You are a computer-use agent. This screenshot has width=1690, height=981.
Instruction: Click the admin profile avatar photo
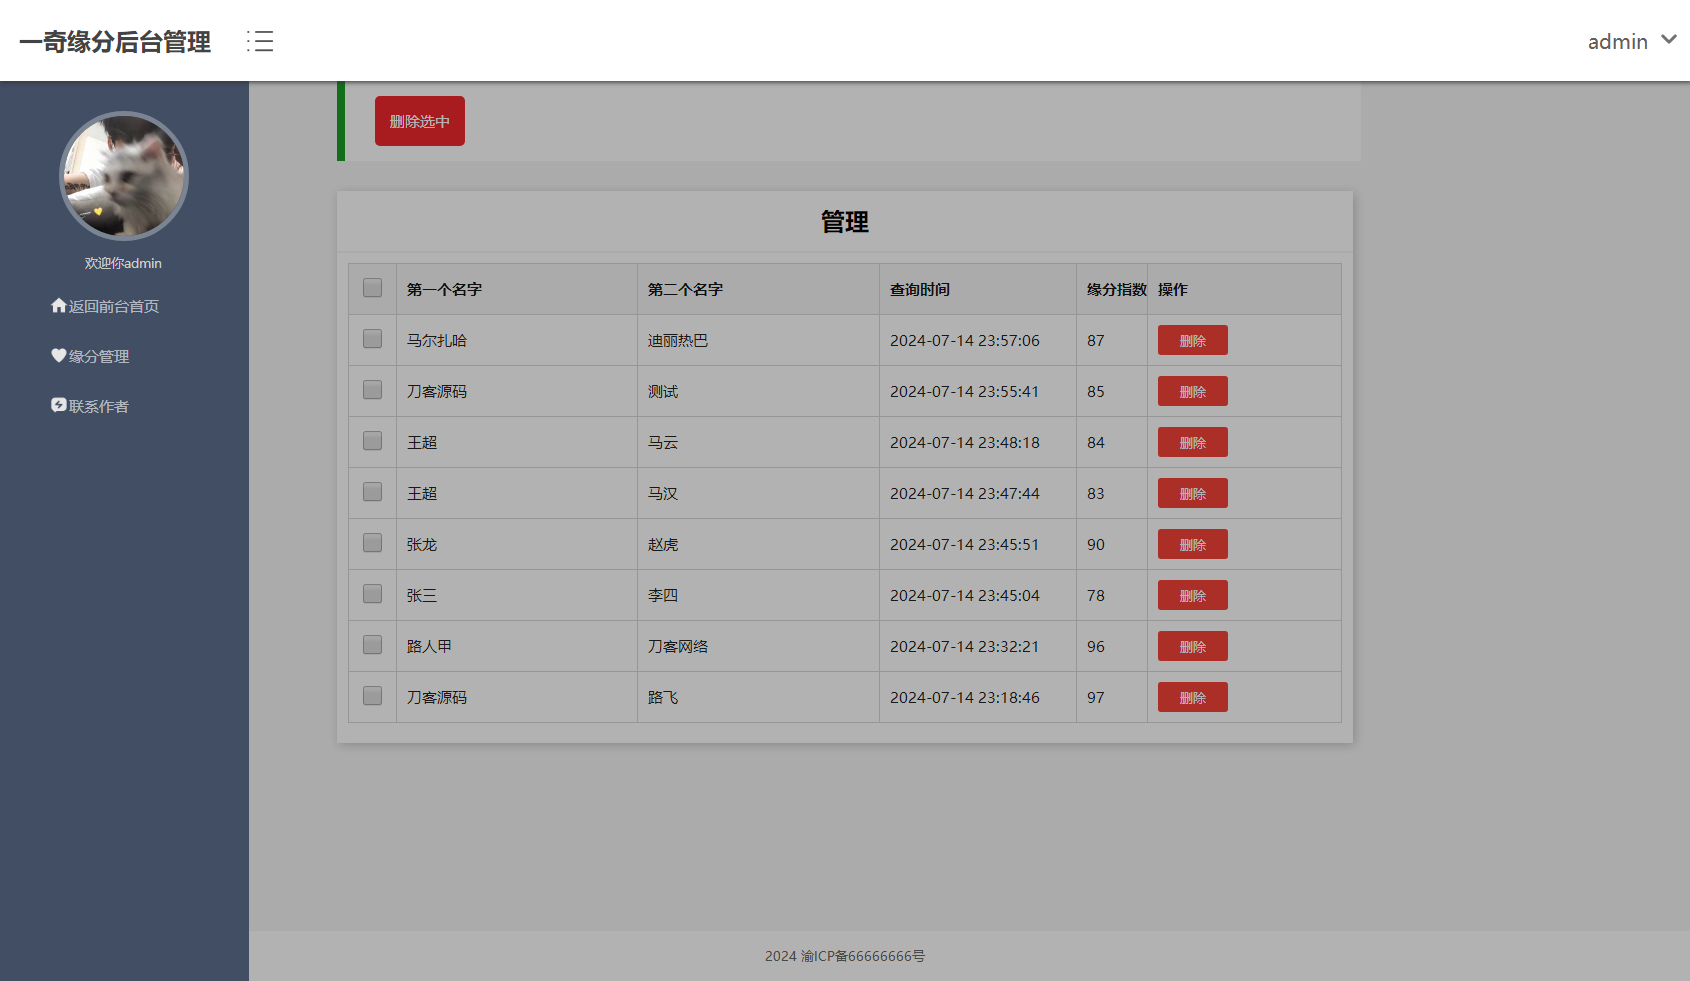pos(124,176)
